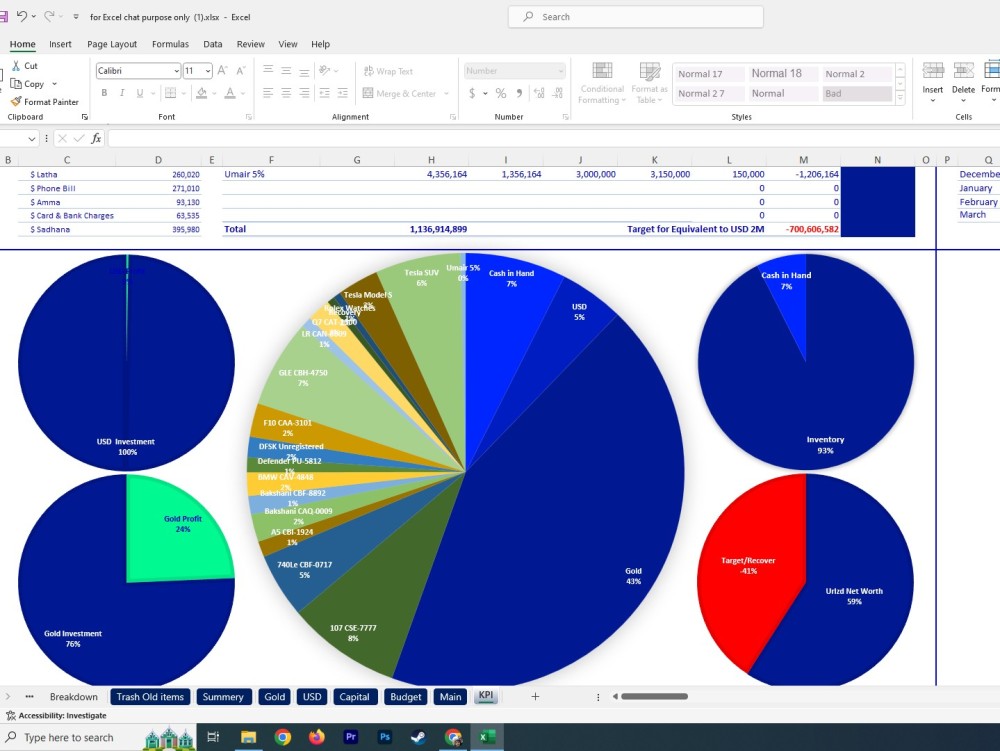Click the Delete cells icon
Viewport: 1000px width, 751px height.
[962, 75]
